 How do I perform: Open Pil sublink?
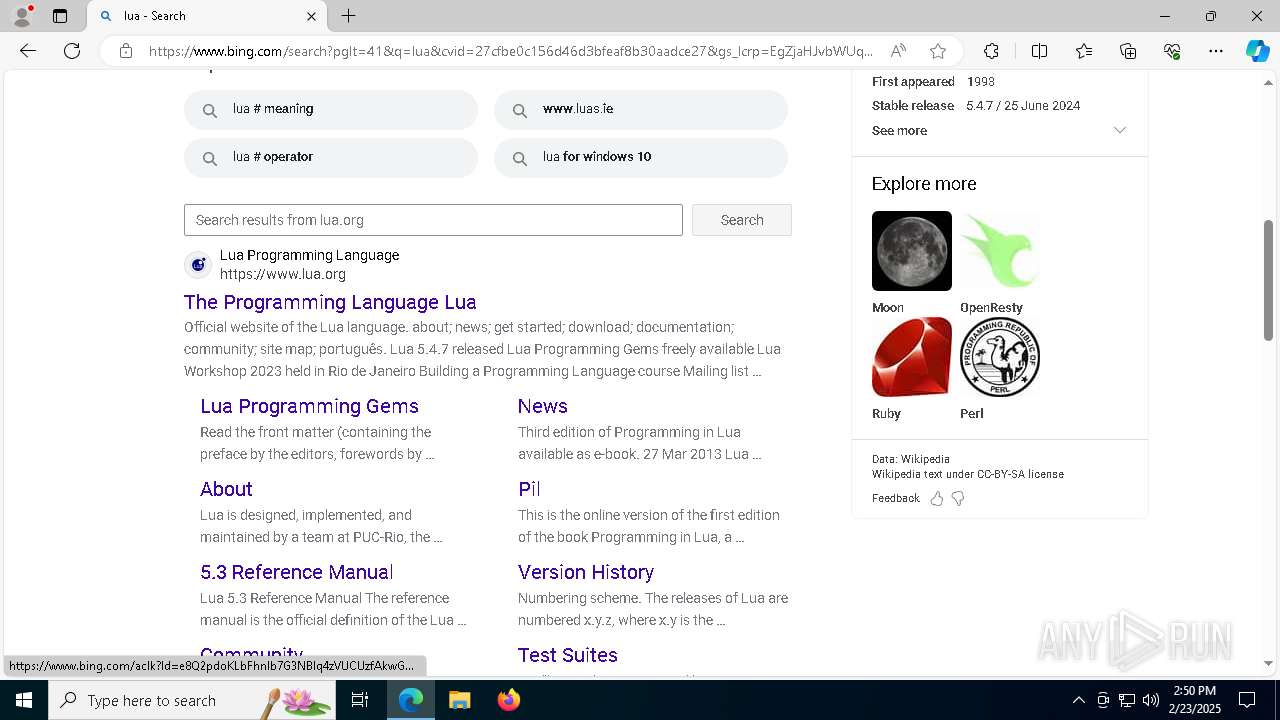click(529, 489)
